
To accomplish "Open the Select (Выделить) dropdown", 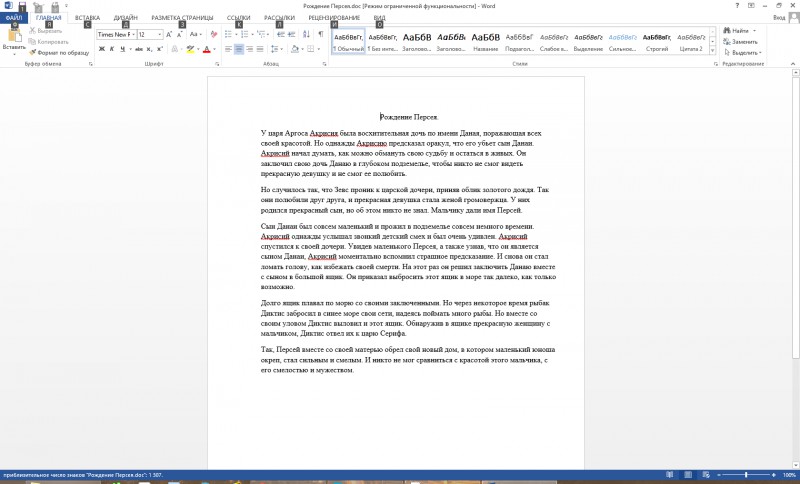I will (x=742, y=53).
